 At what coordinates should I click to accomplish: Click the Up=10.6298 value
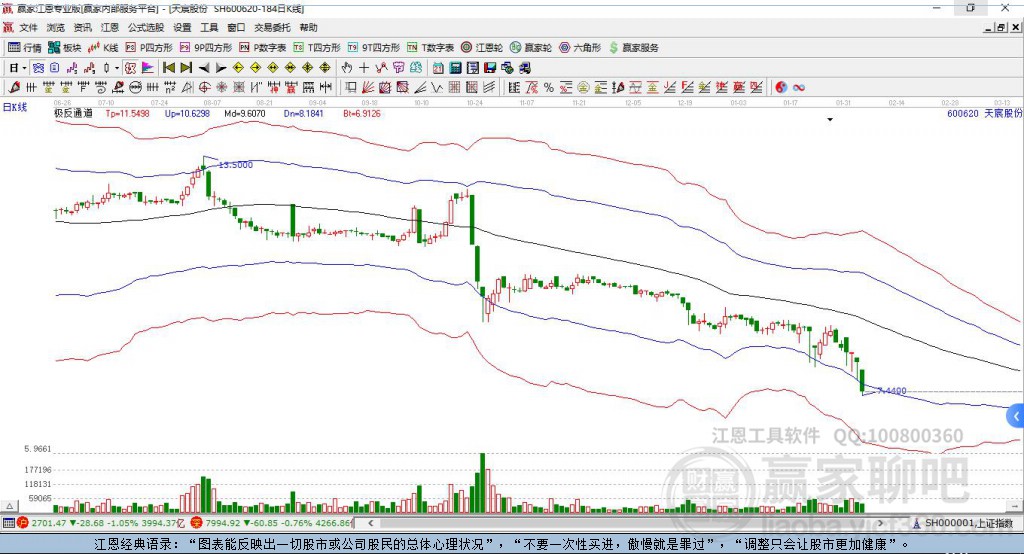pos(187,113)
